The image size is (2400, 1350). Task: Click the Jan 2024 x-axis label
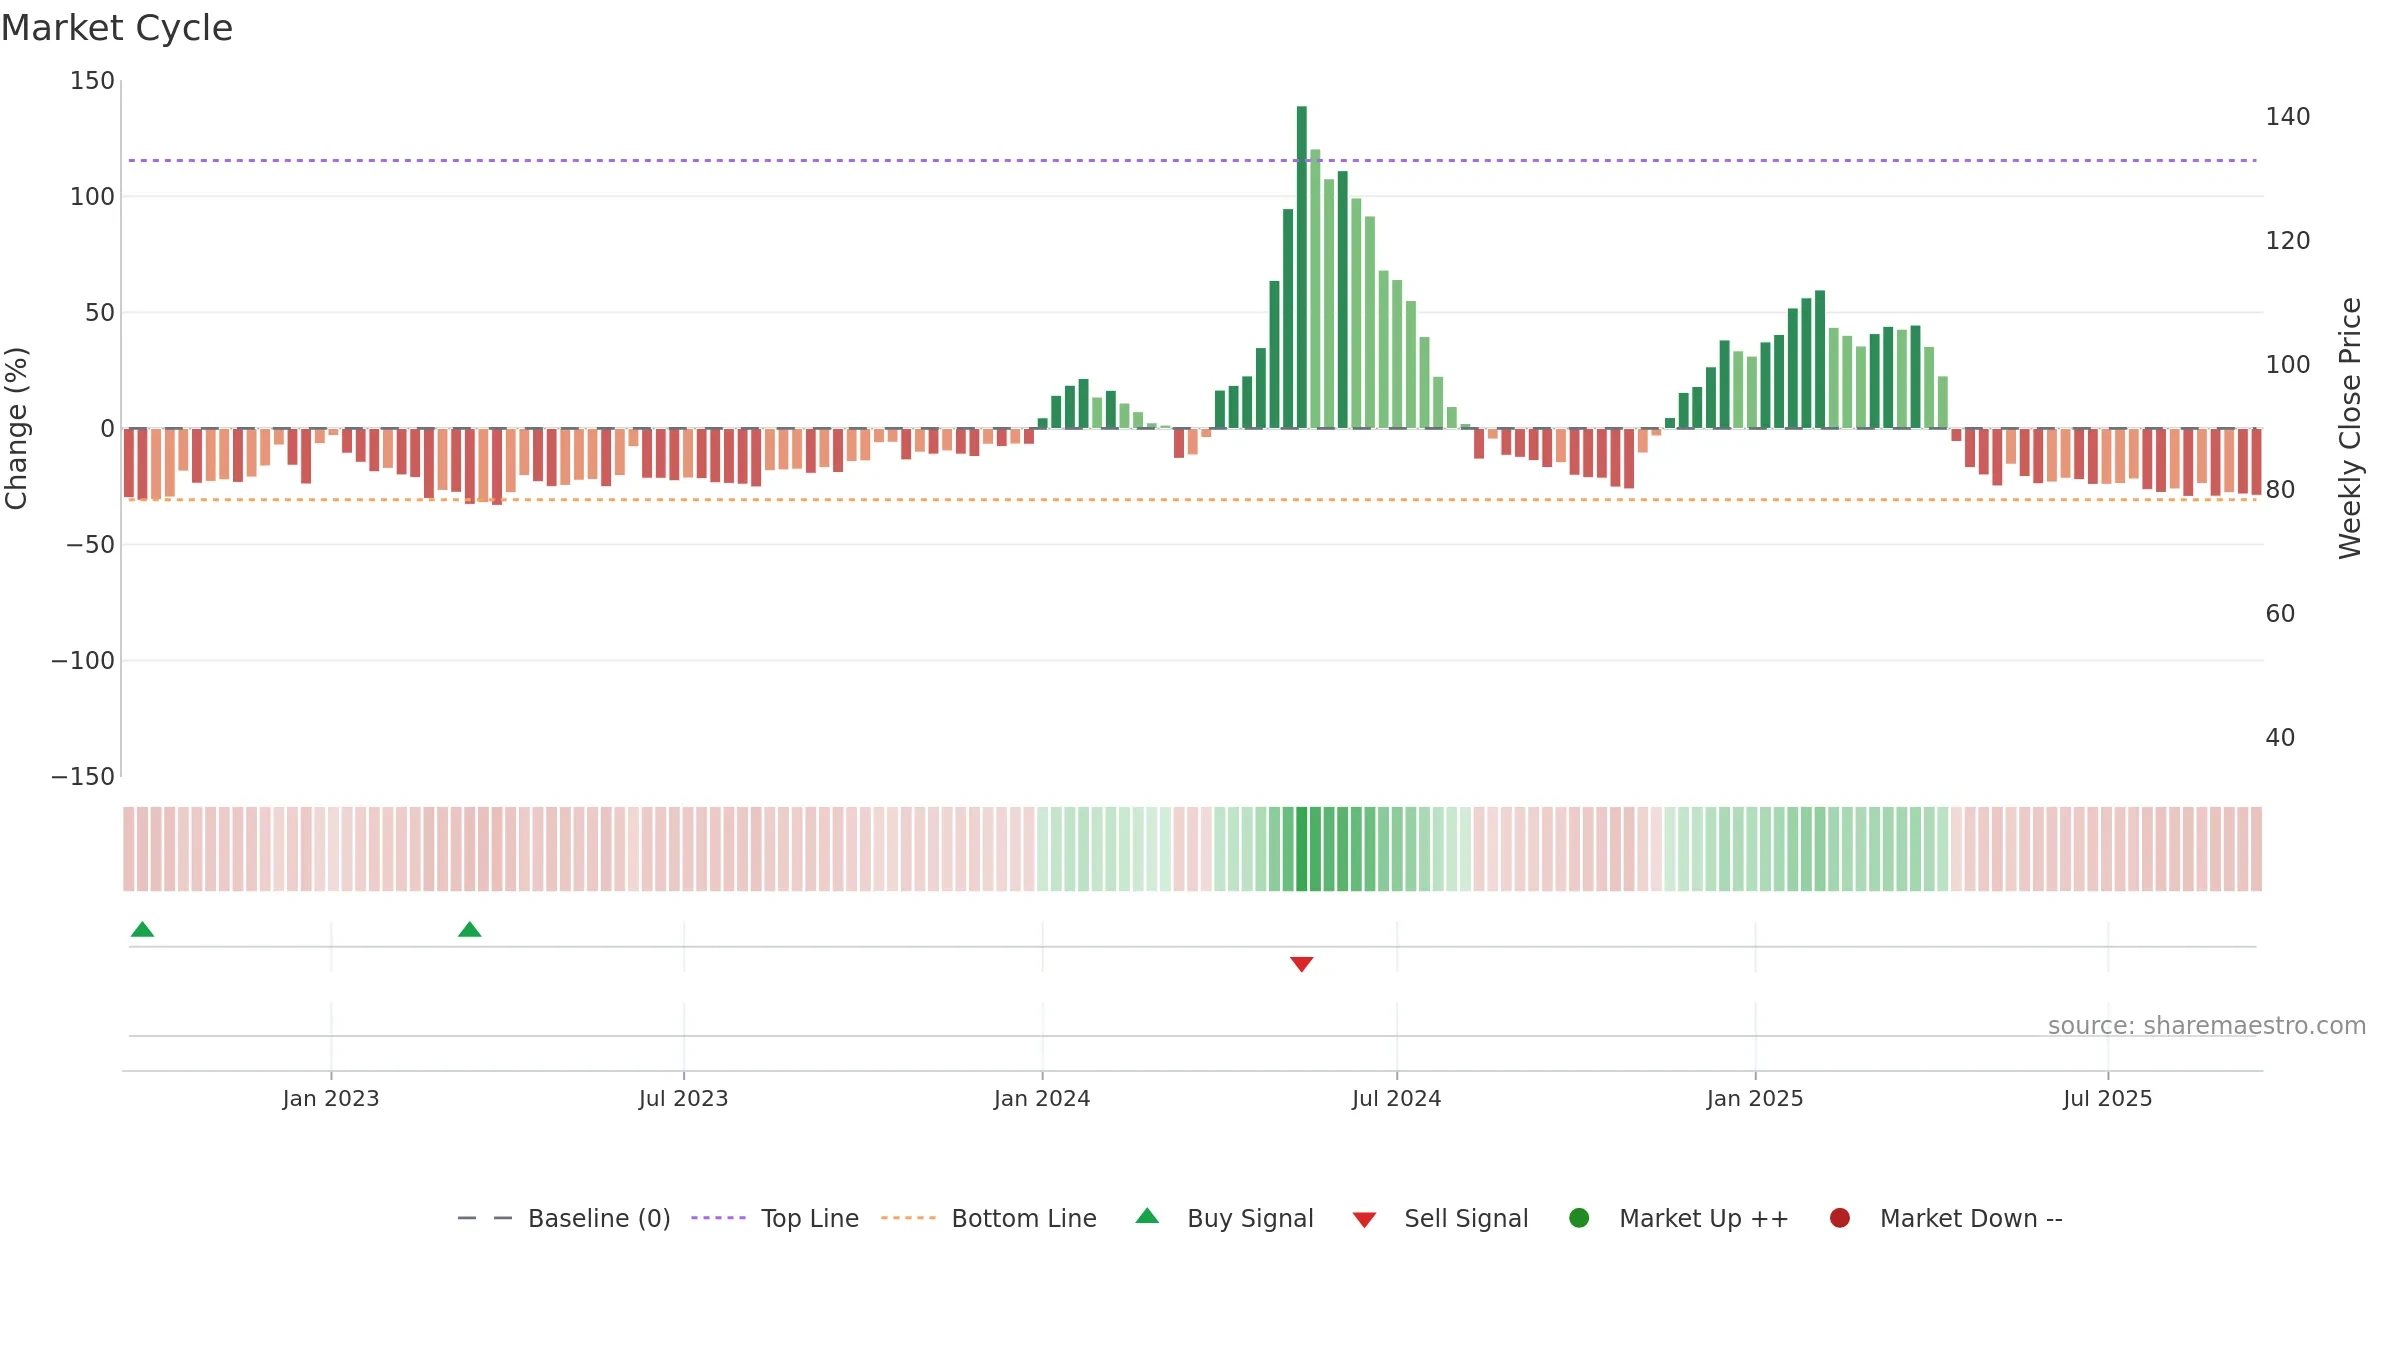coord(1042,1099)
